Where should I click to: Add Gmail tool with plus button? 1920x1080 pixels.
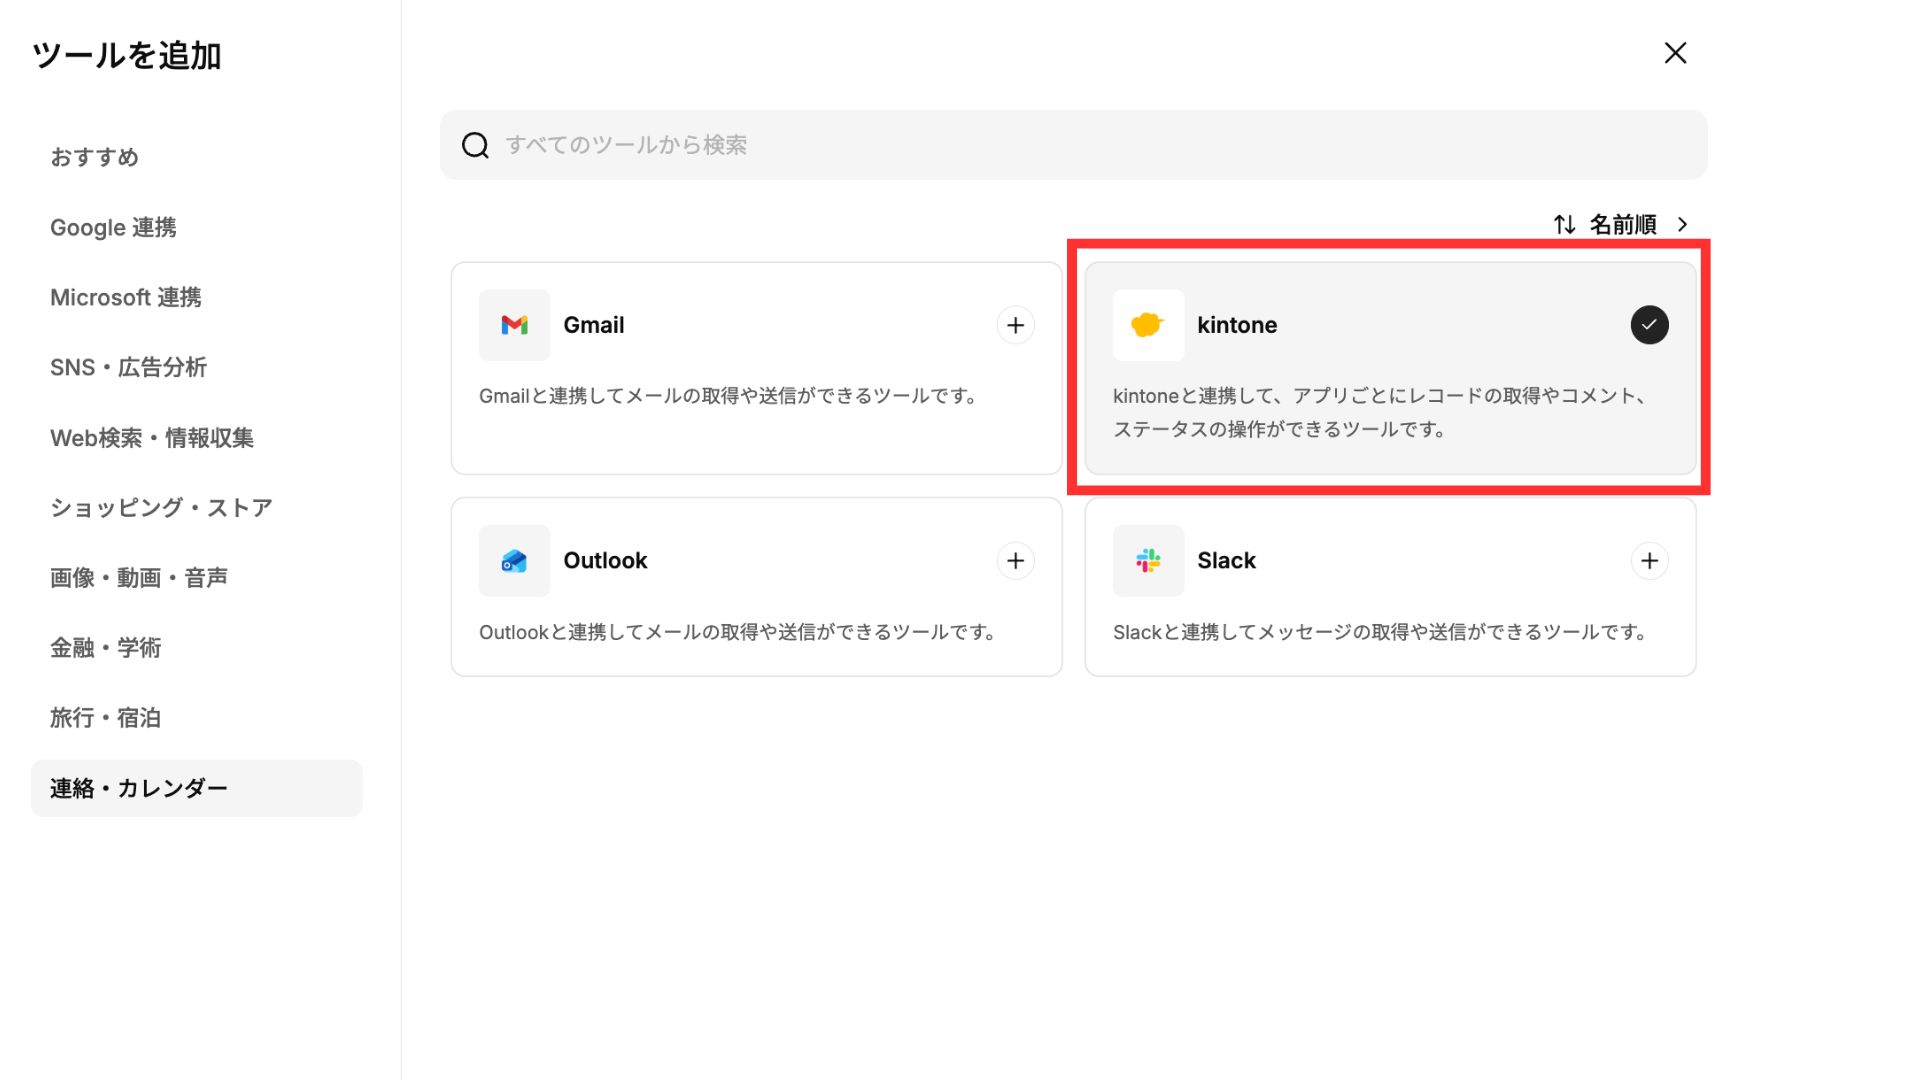click(x=1015, y=325)
